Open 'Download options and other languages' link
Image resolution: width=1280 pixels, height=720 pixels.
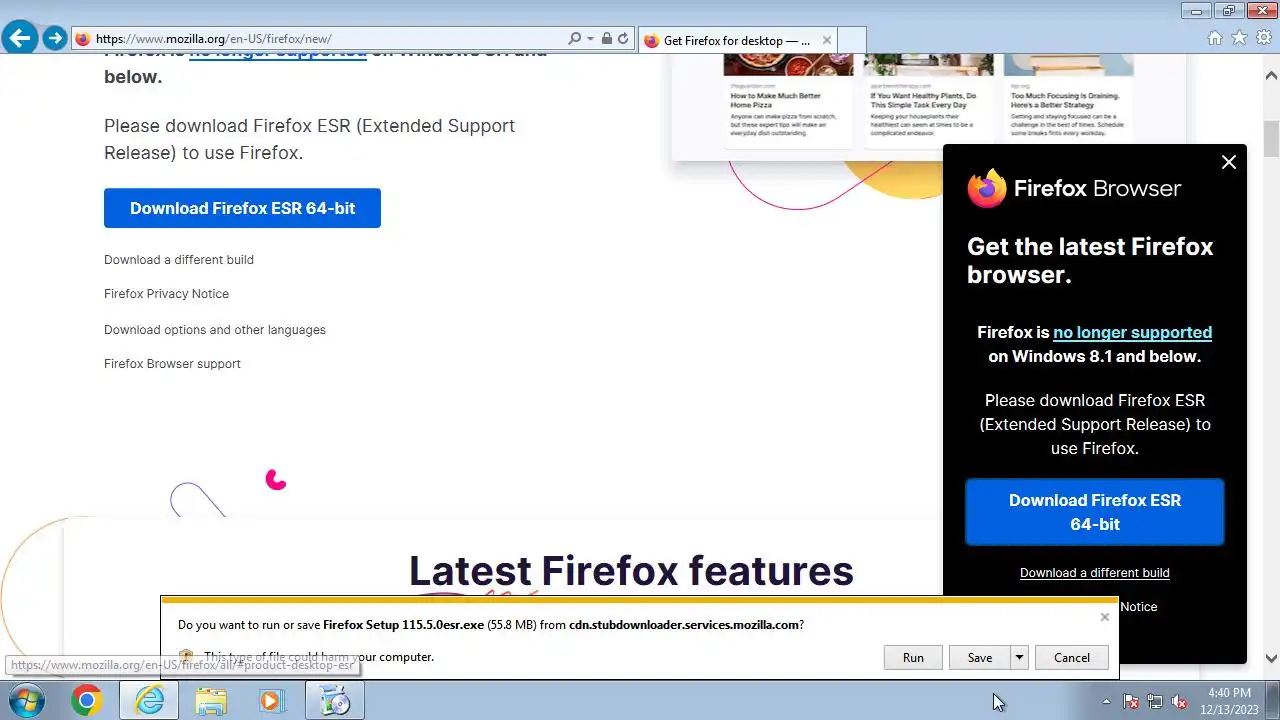click(x=215, y=330)
